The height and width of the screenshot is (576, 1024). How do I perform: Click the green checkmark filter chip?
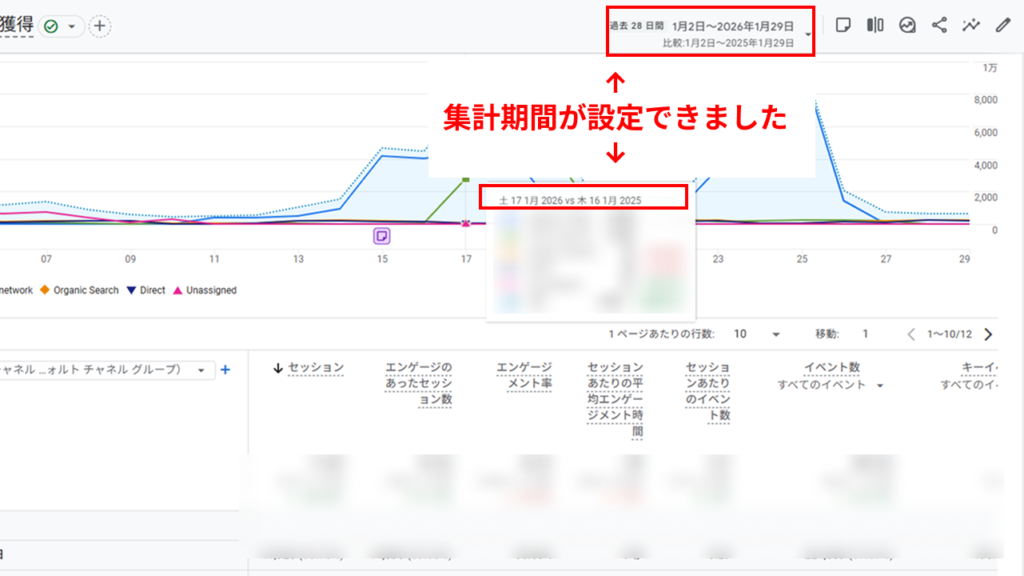[x=52, y=25]
